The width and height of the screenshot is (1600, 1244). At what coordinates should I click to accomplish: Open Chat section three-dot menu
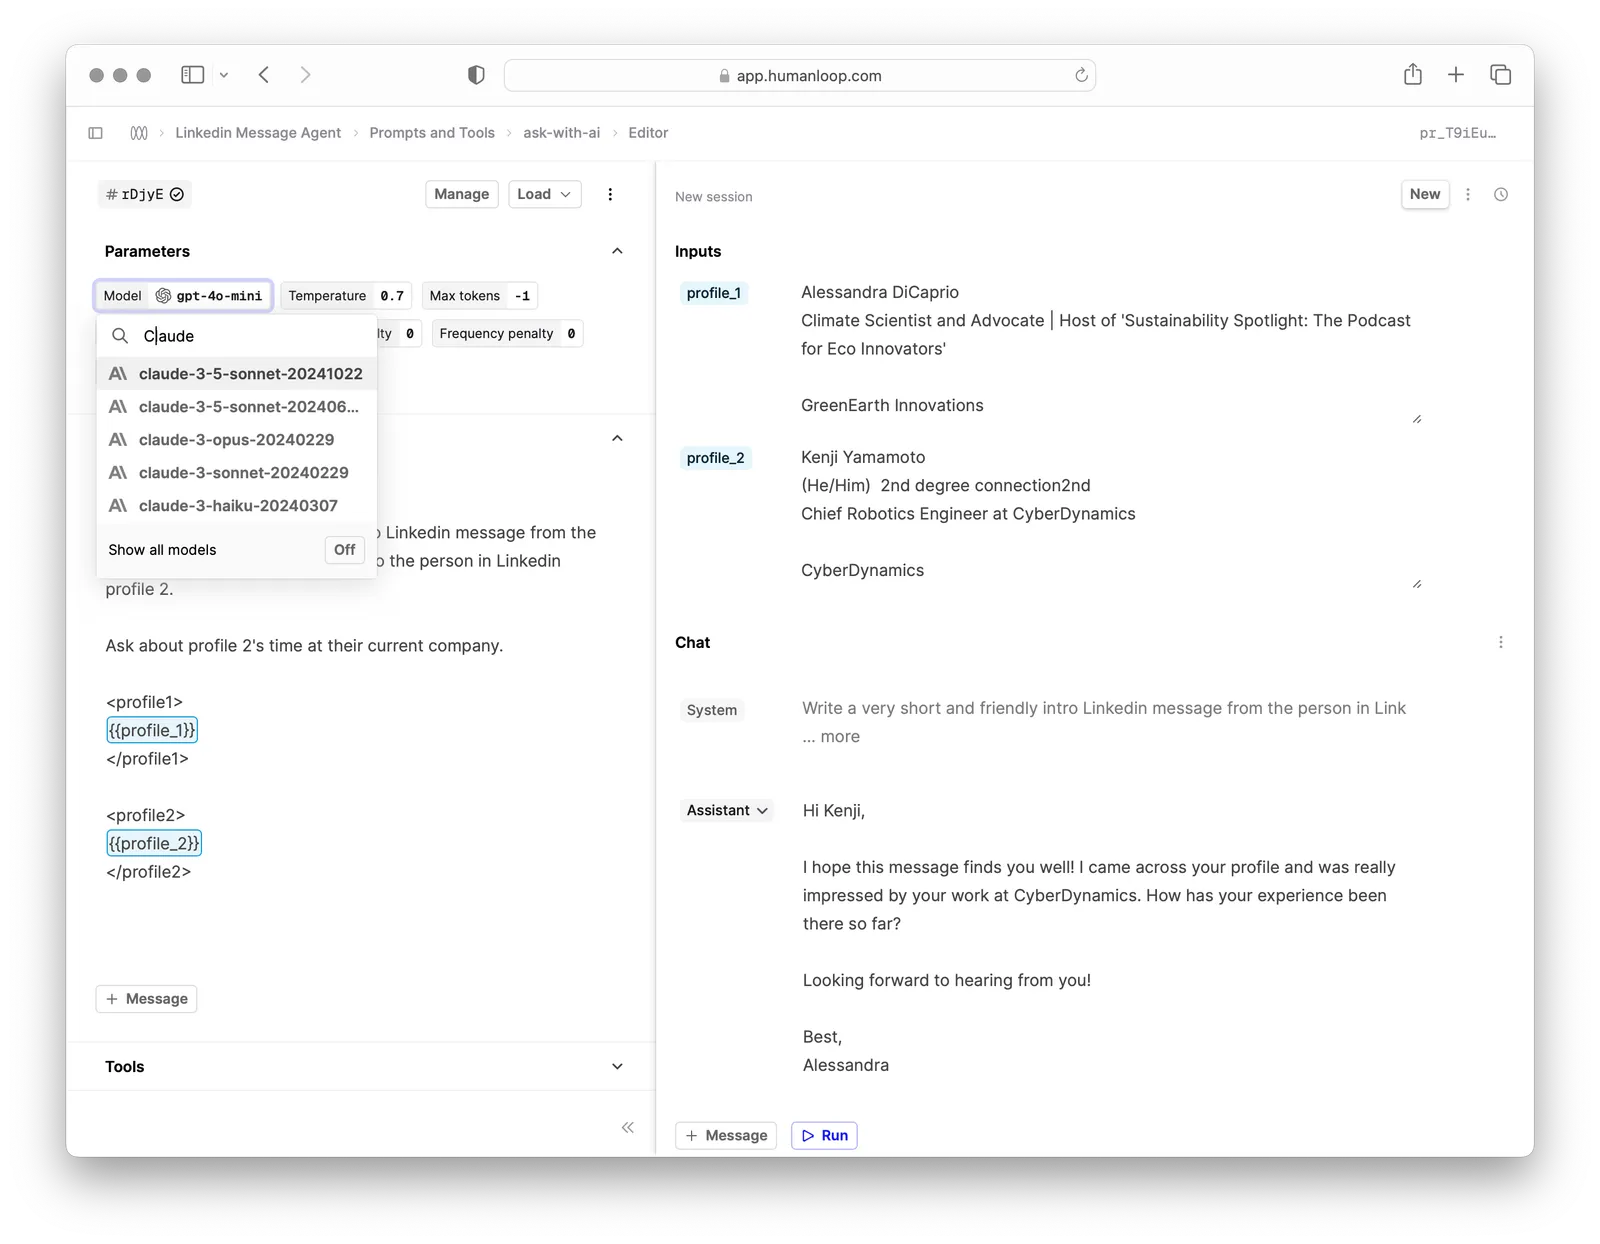coord(1501,642)
